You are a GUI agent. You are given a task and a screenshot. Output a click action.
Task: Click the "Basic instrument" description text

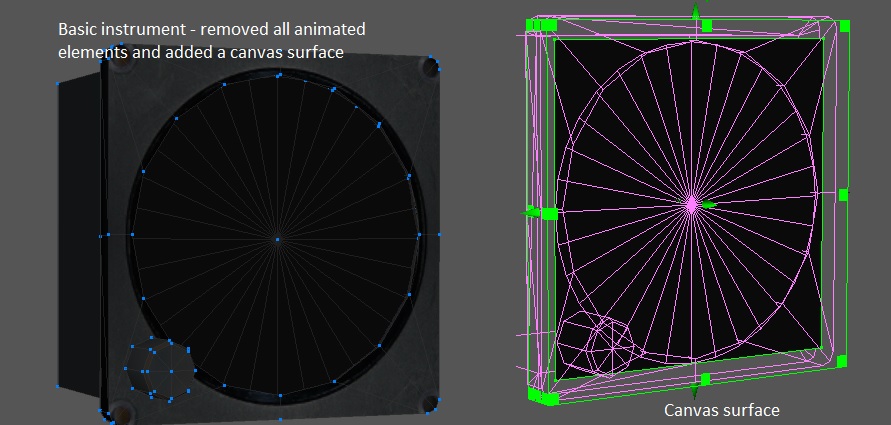coord(210,40)
